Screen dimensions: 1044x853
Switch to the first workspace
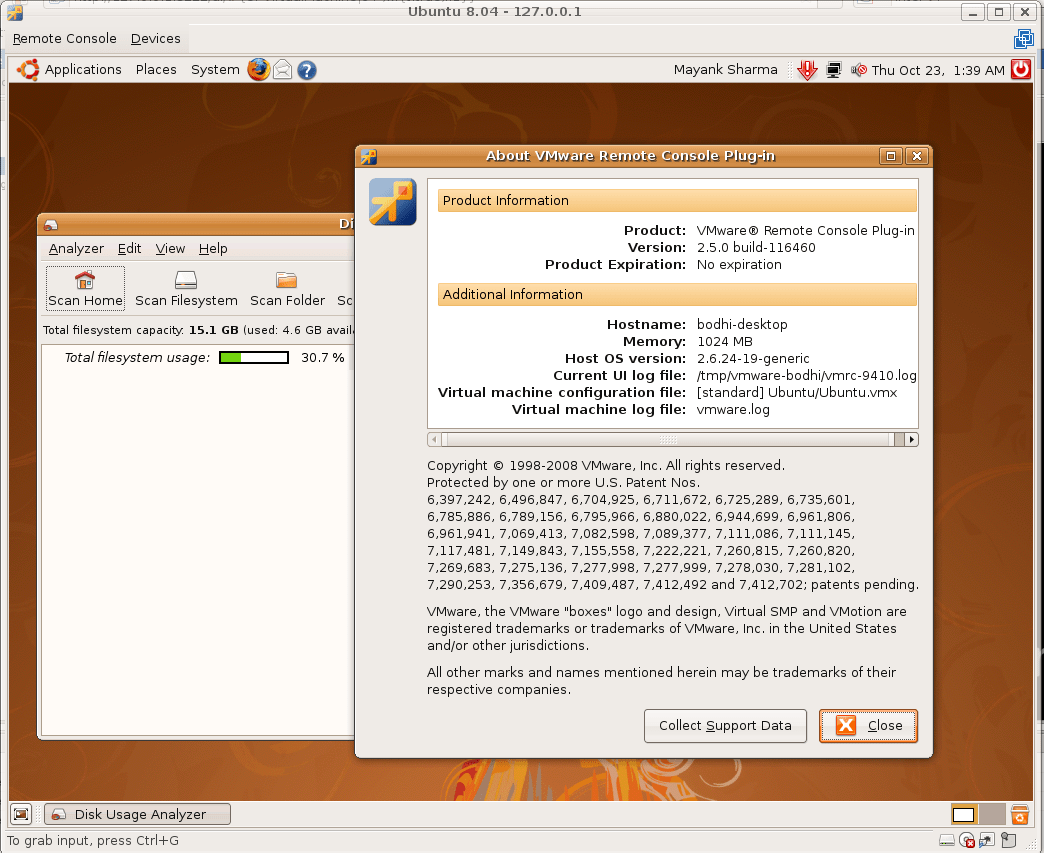(963, 814)
